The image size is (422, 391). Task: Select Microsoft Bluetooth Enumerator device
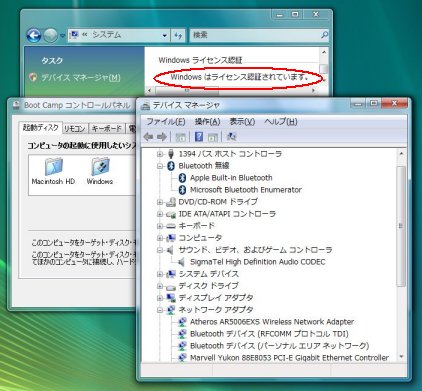[245, 190]
